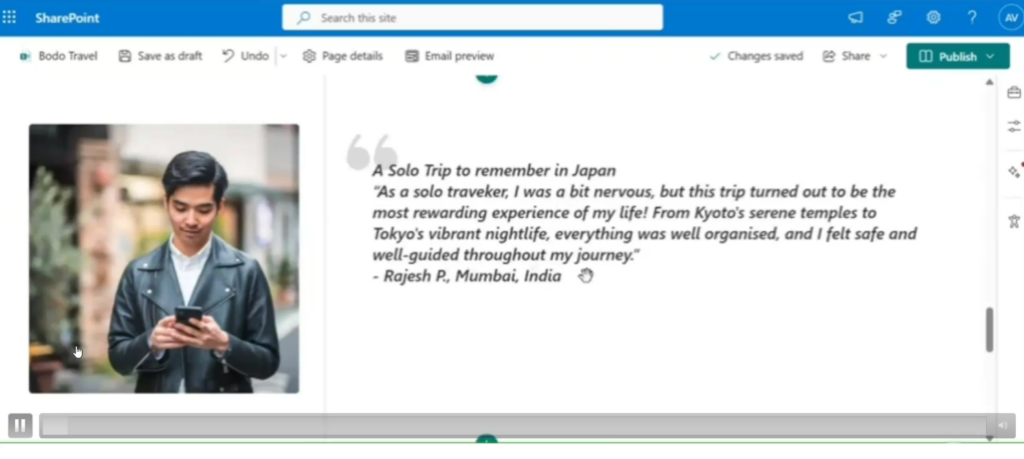1024x459 pixels.
Task: Expand the Share dropdown chevron
Action: pos(884,56)
